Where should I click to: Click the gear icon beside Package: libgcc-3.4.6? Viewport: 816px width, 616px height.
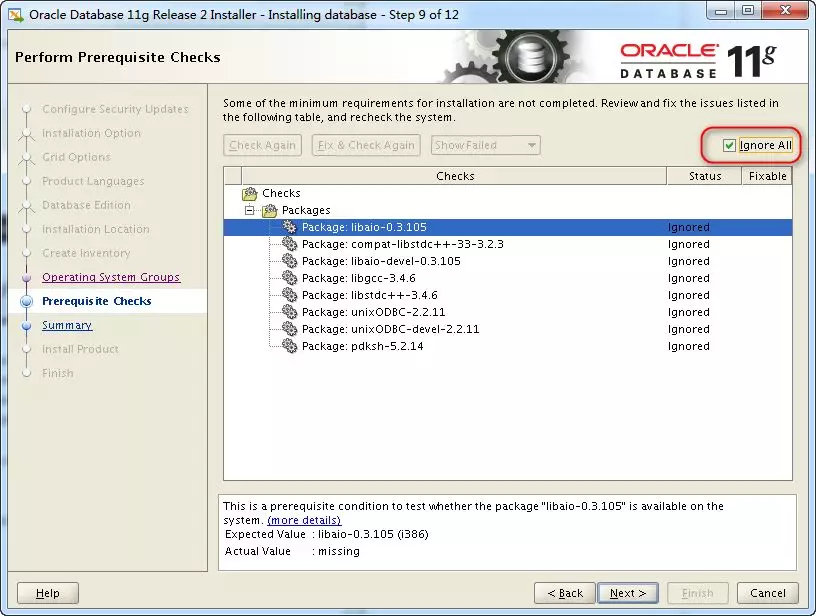[x=289, y=278]
